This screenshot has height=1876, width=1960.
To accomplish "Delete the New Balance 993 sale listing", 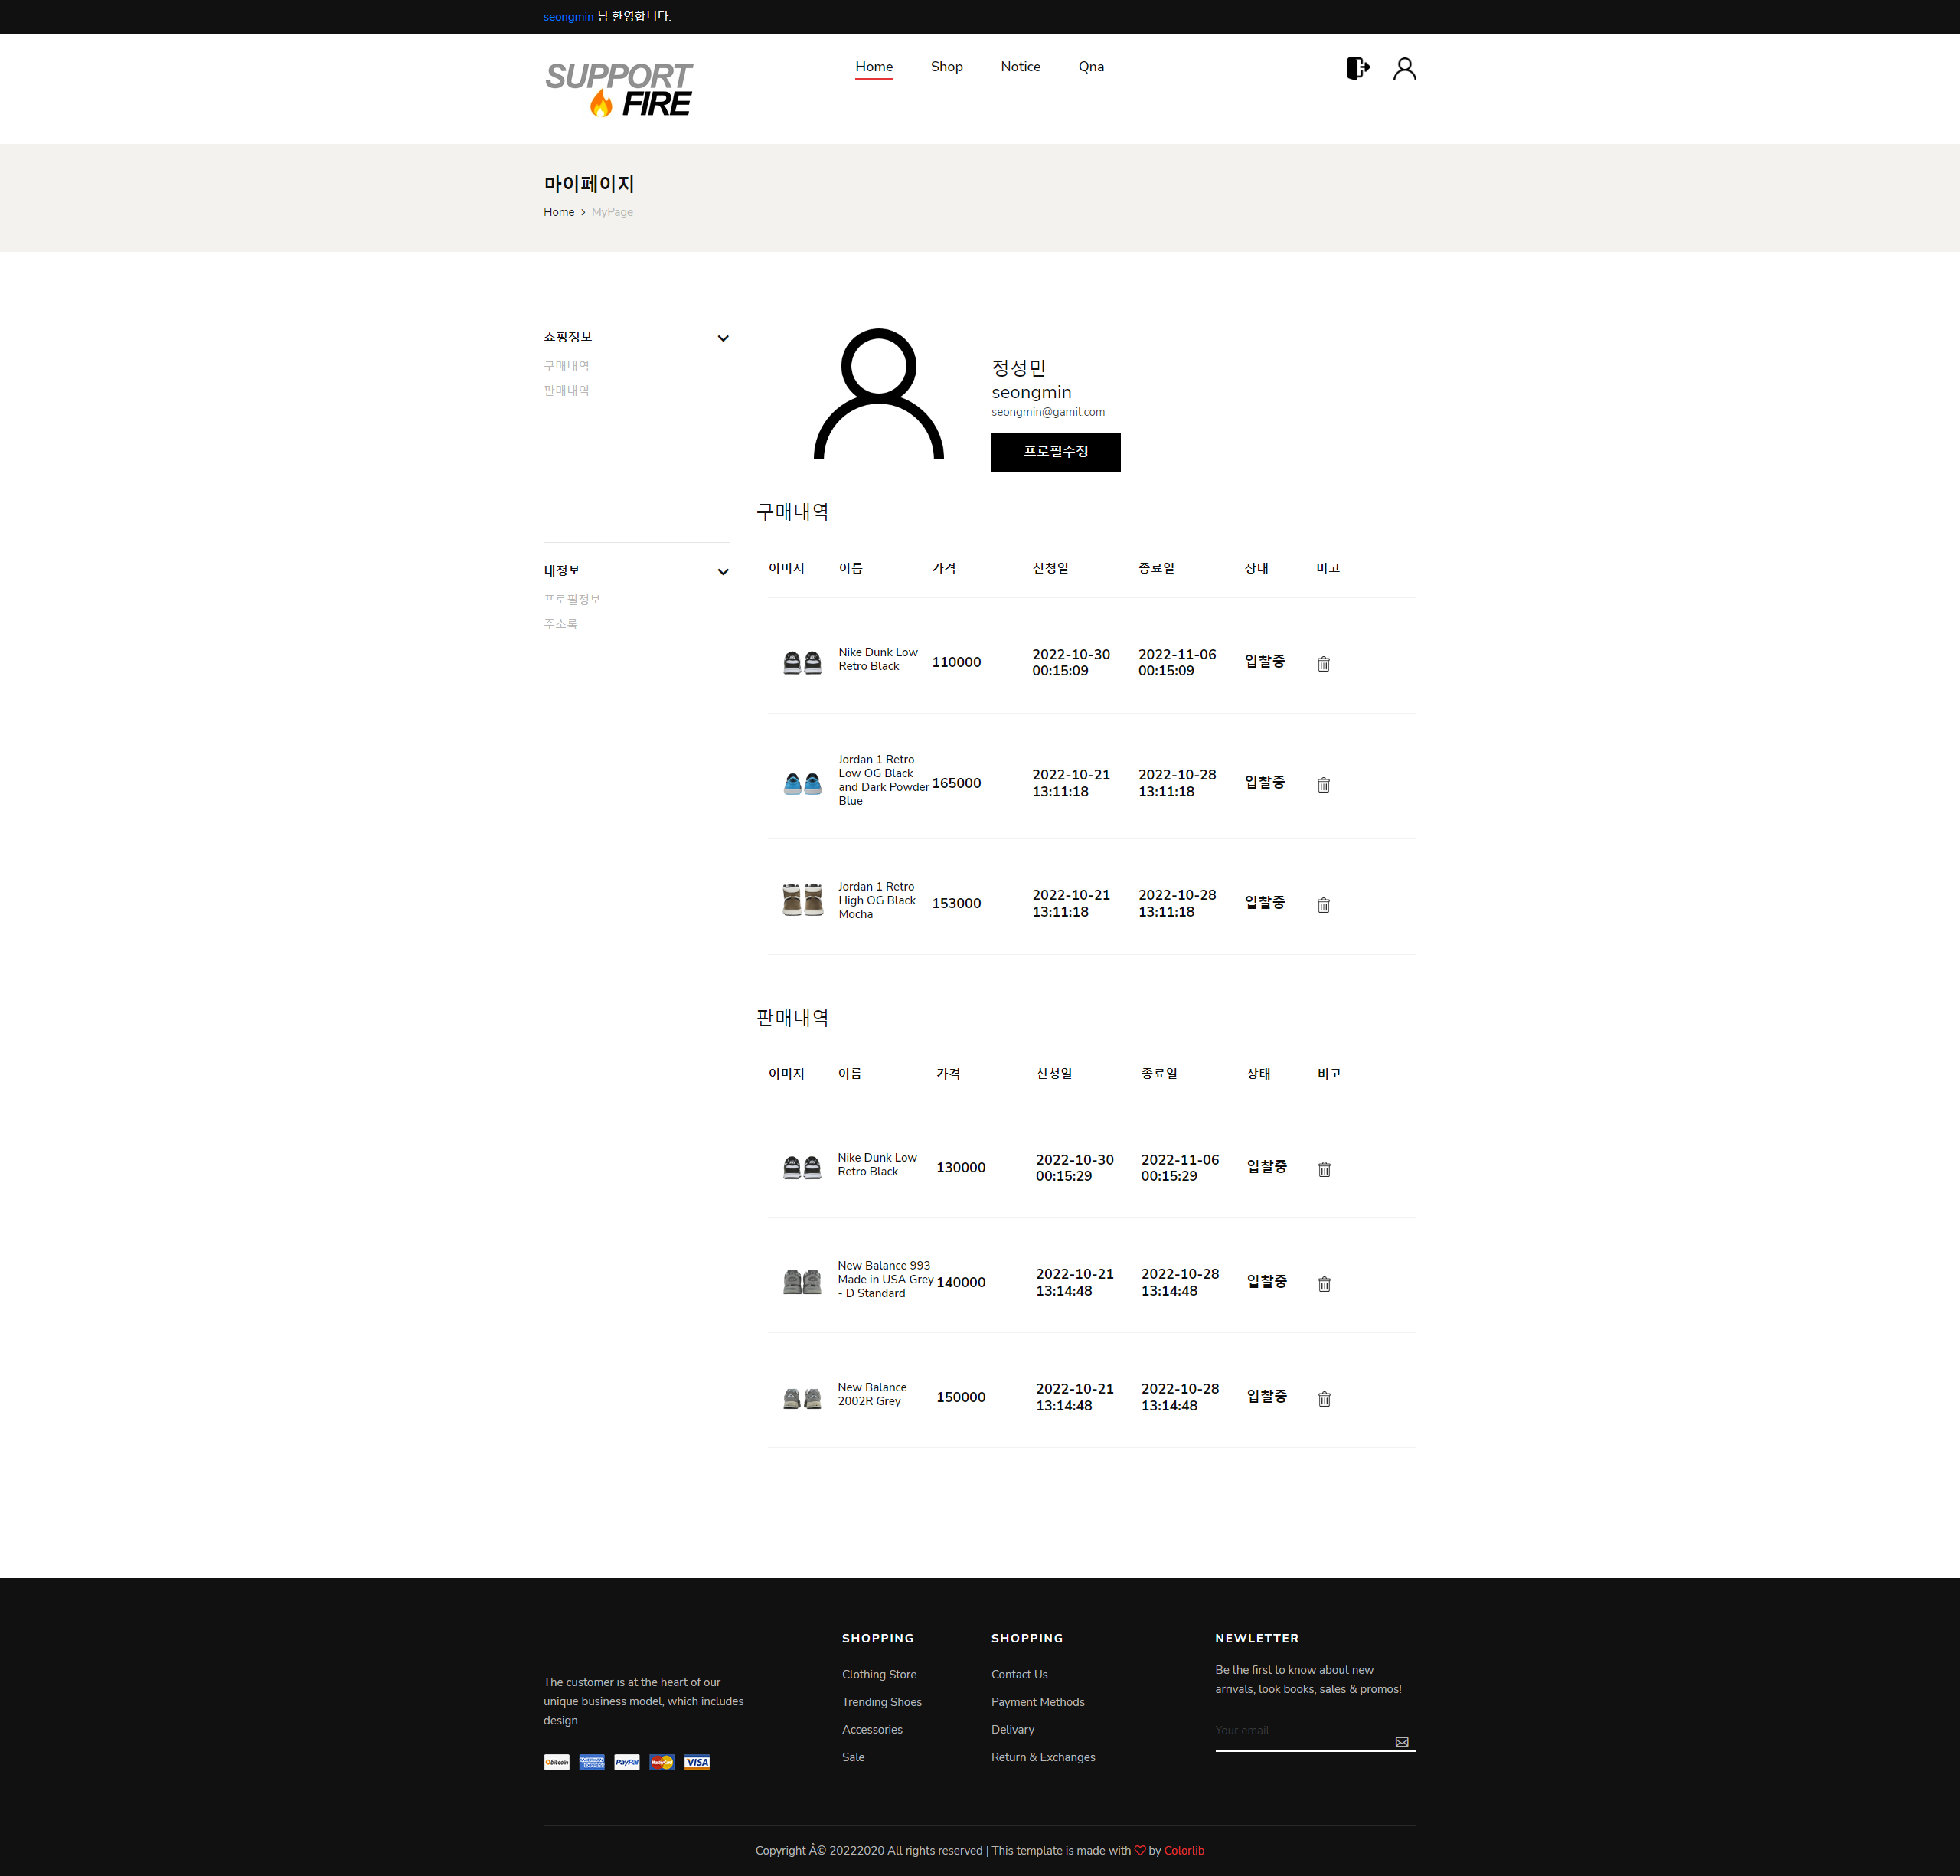I will pos(1324,1283).
